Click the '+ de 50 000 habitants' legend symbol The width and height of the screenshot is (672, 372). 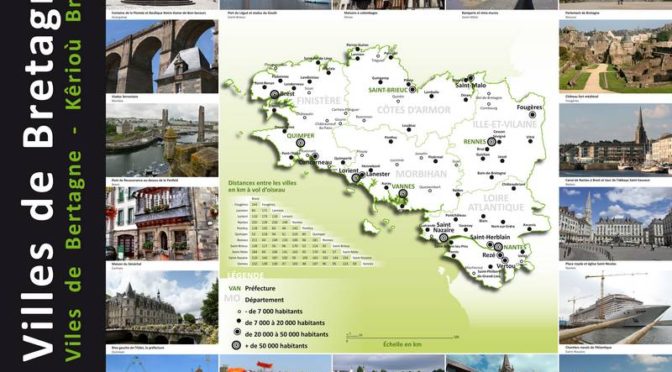[235, 345]
